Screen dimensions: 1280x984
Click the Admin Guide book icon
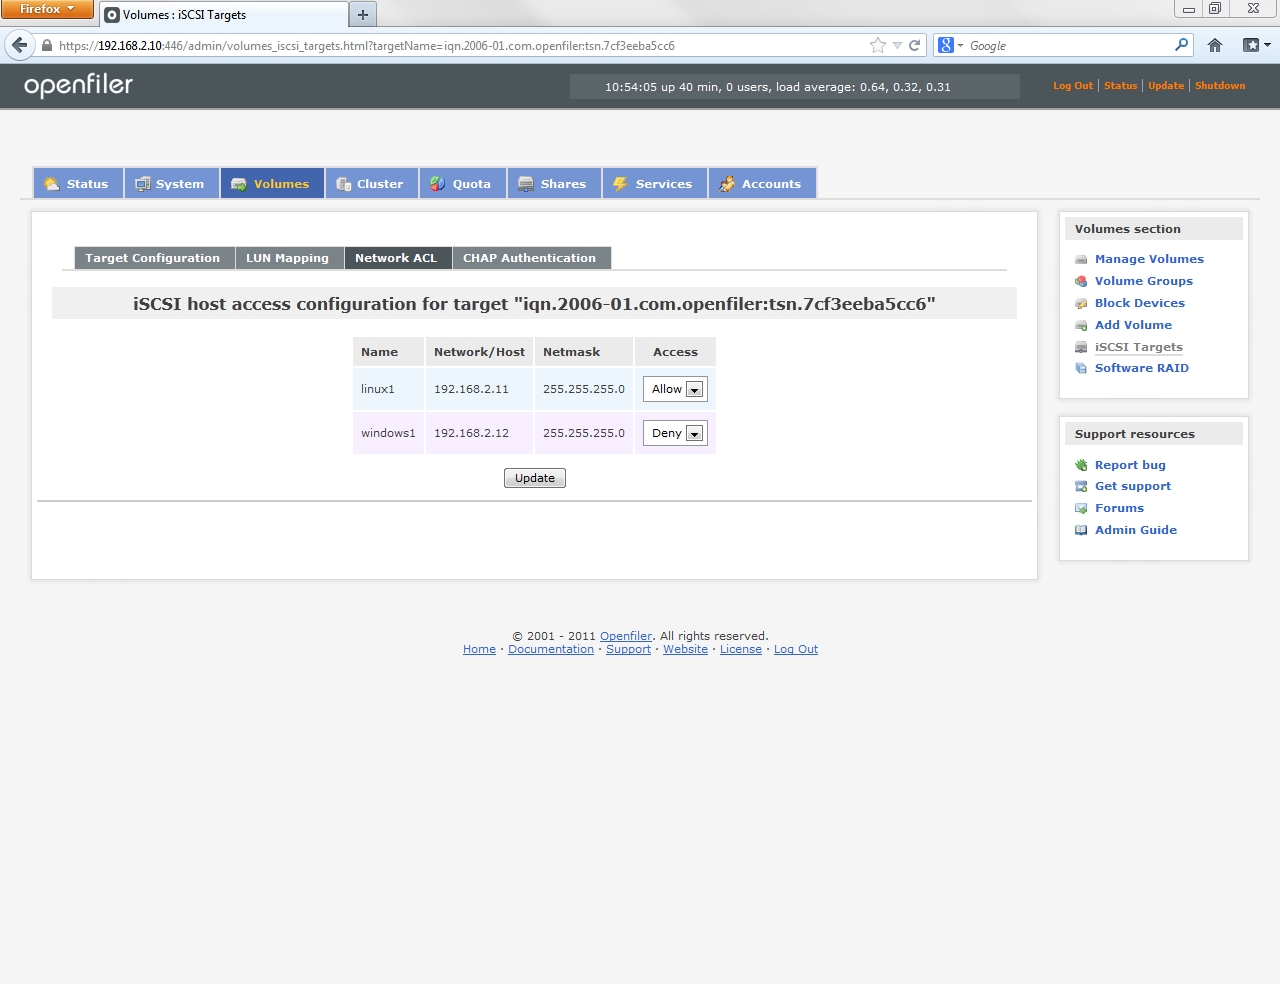[1081, 531]
